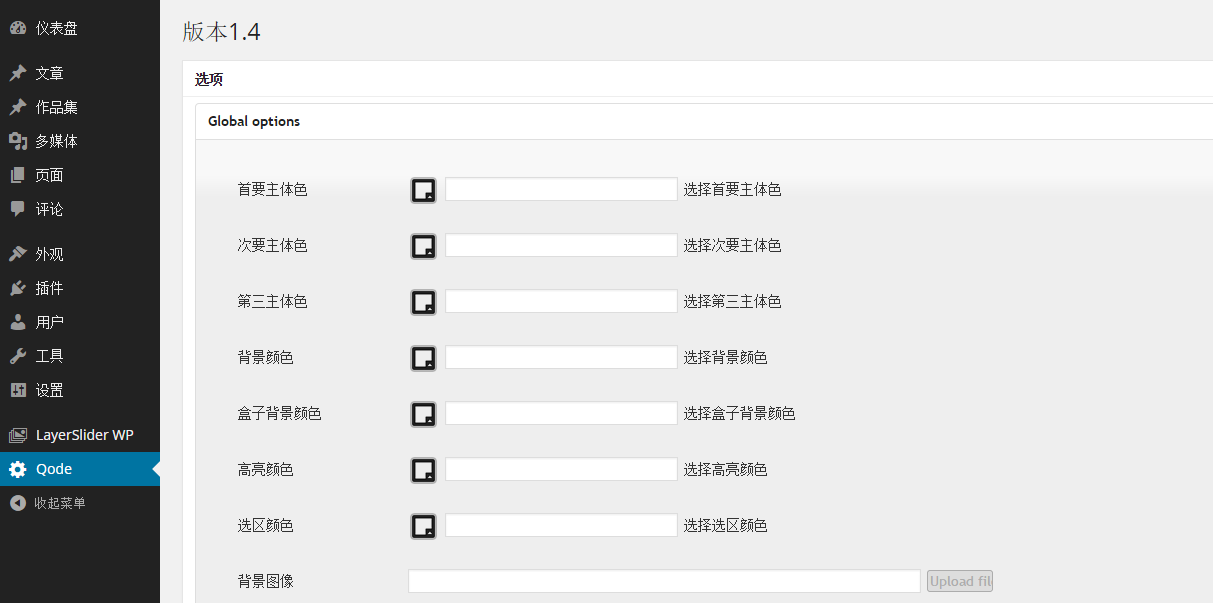
Task: Click the Upload file button
Action: (x=959, y=581)
